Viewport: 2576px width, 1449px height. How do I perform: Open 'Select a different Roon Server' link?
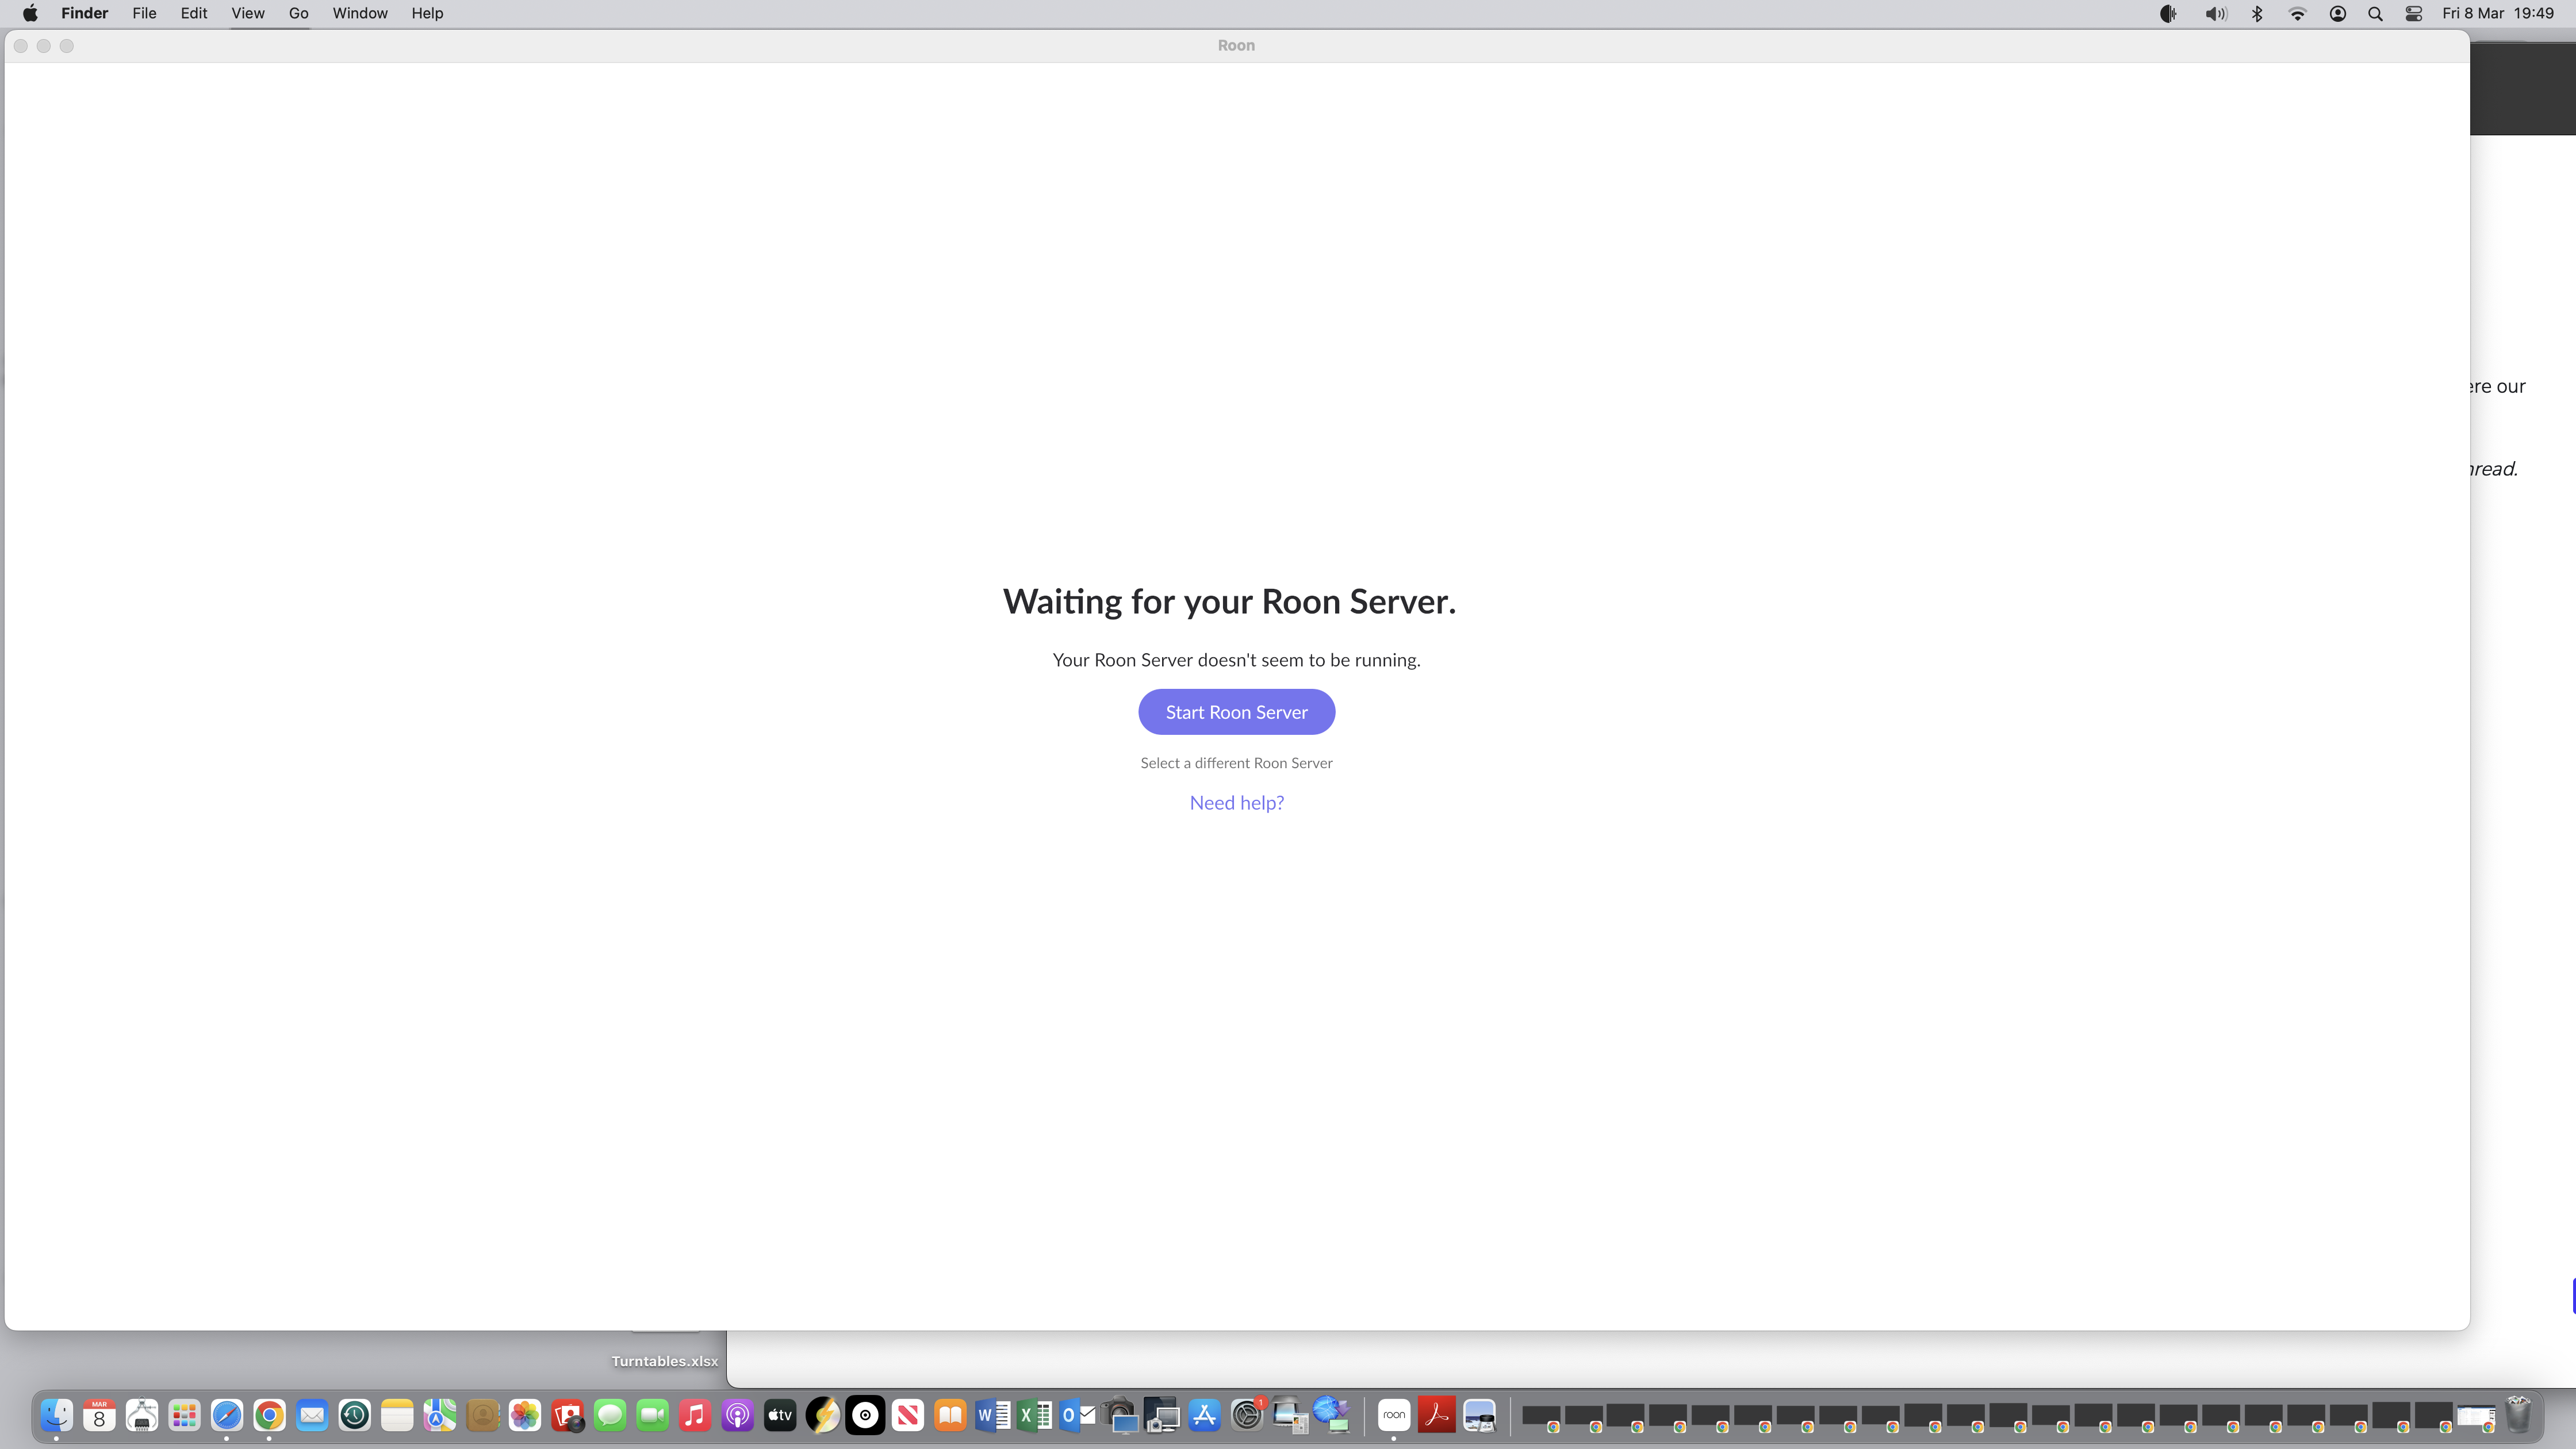coord(1236,763)
